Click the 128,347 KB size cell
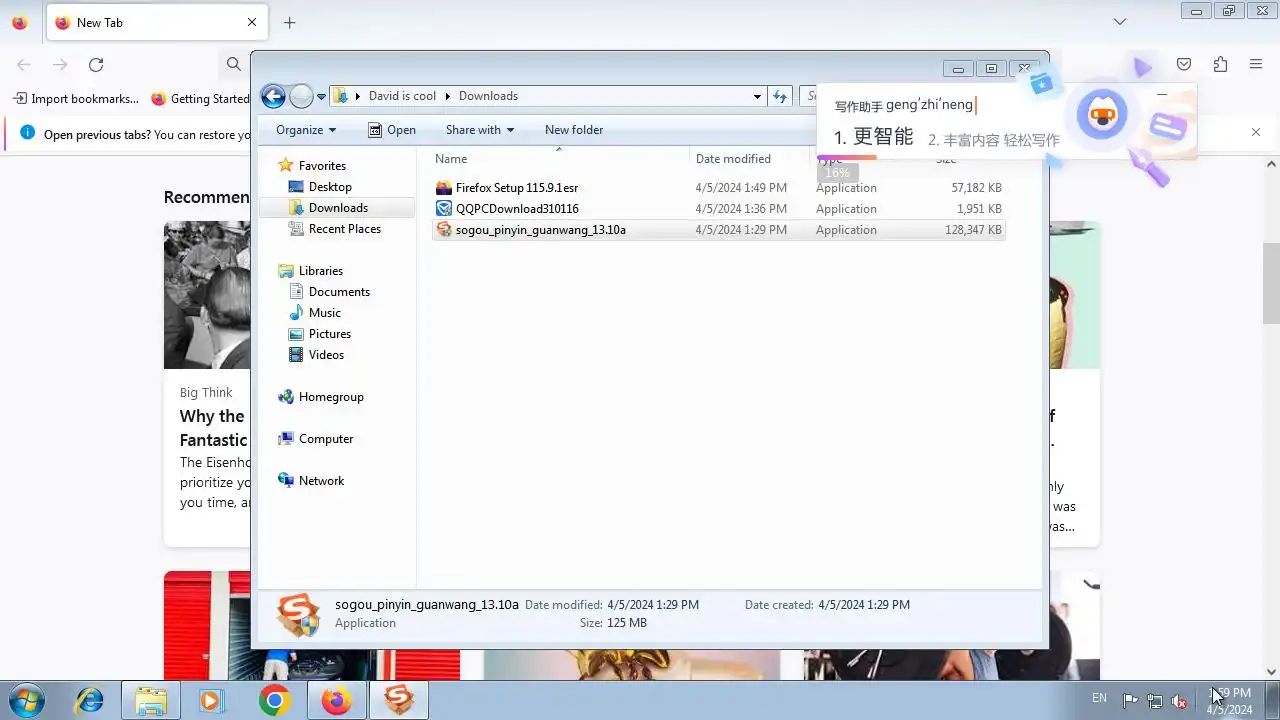This screenshot has height=720, width=1280. pyautogui.click(x=973, y=230)
